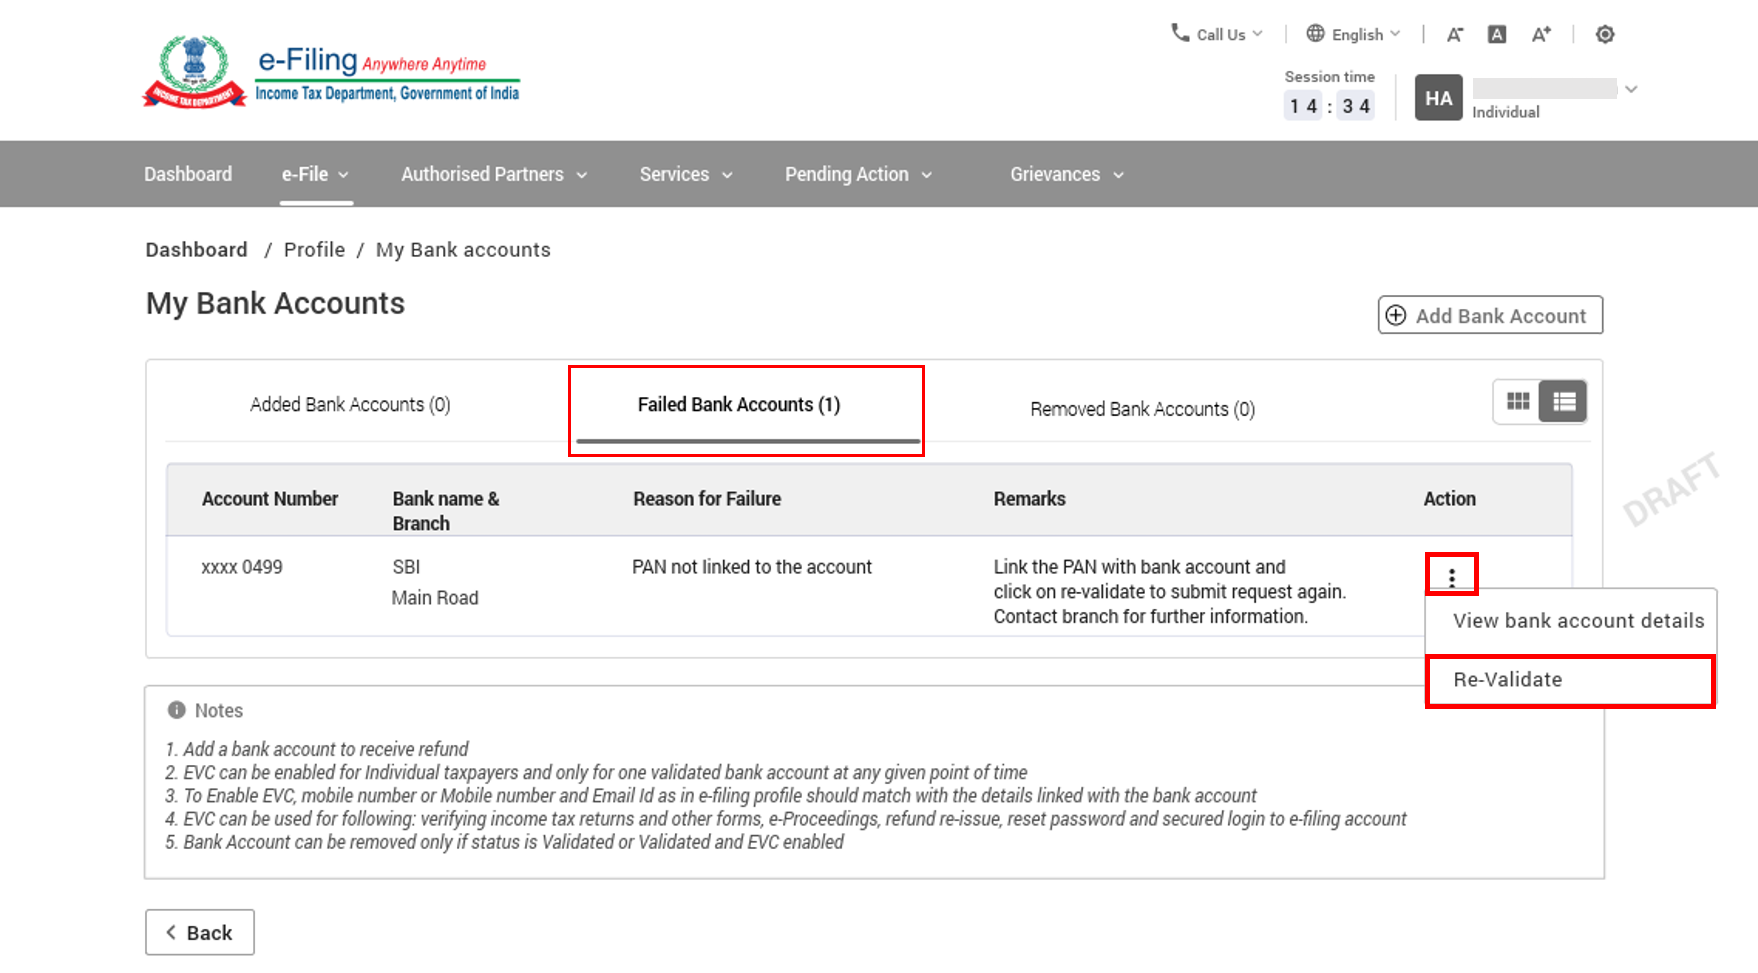Open the Services menu
The width and height of the screenshot is (1758, 973).
point(686,175)
